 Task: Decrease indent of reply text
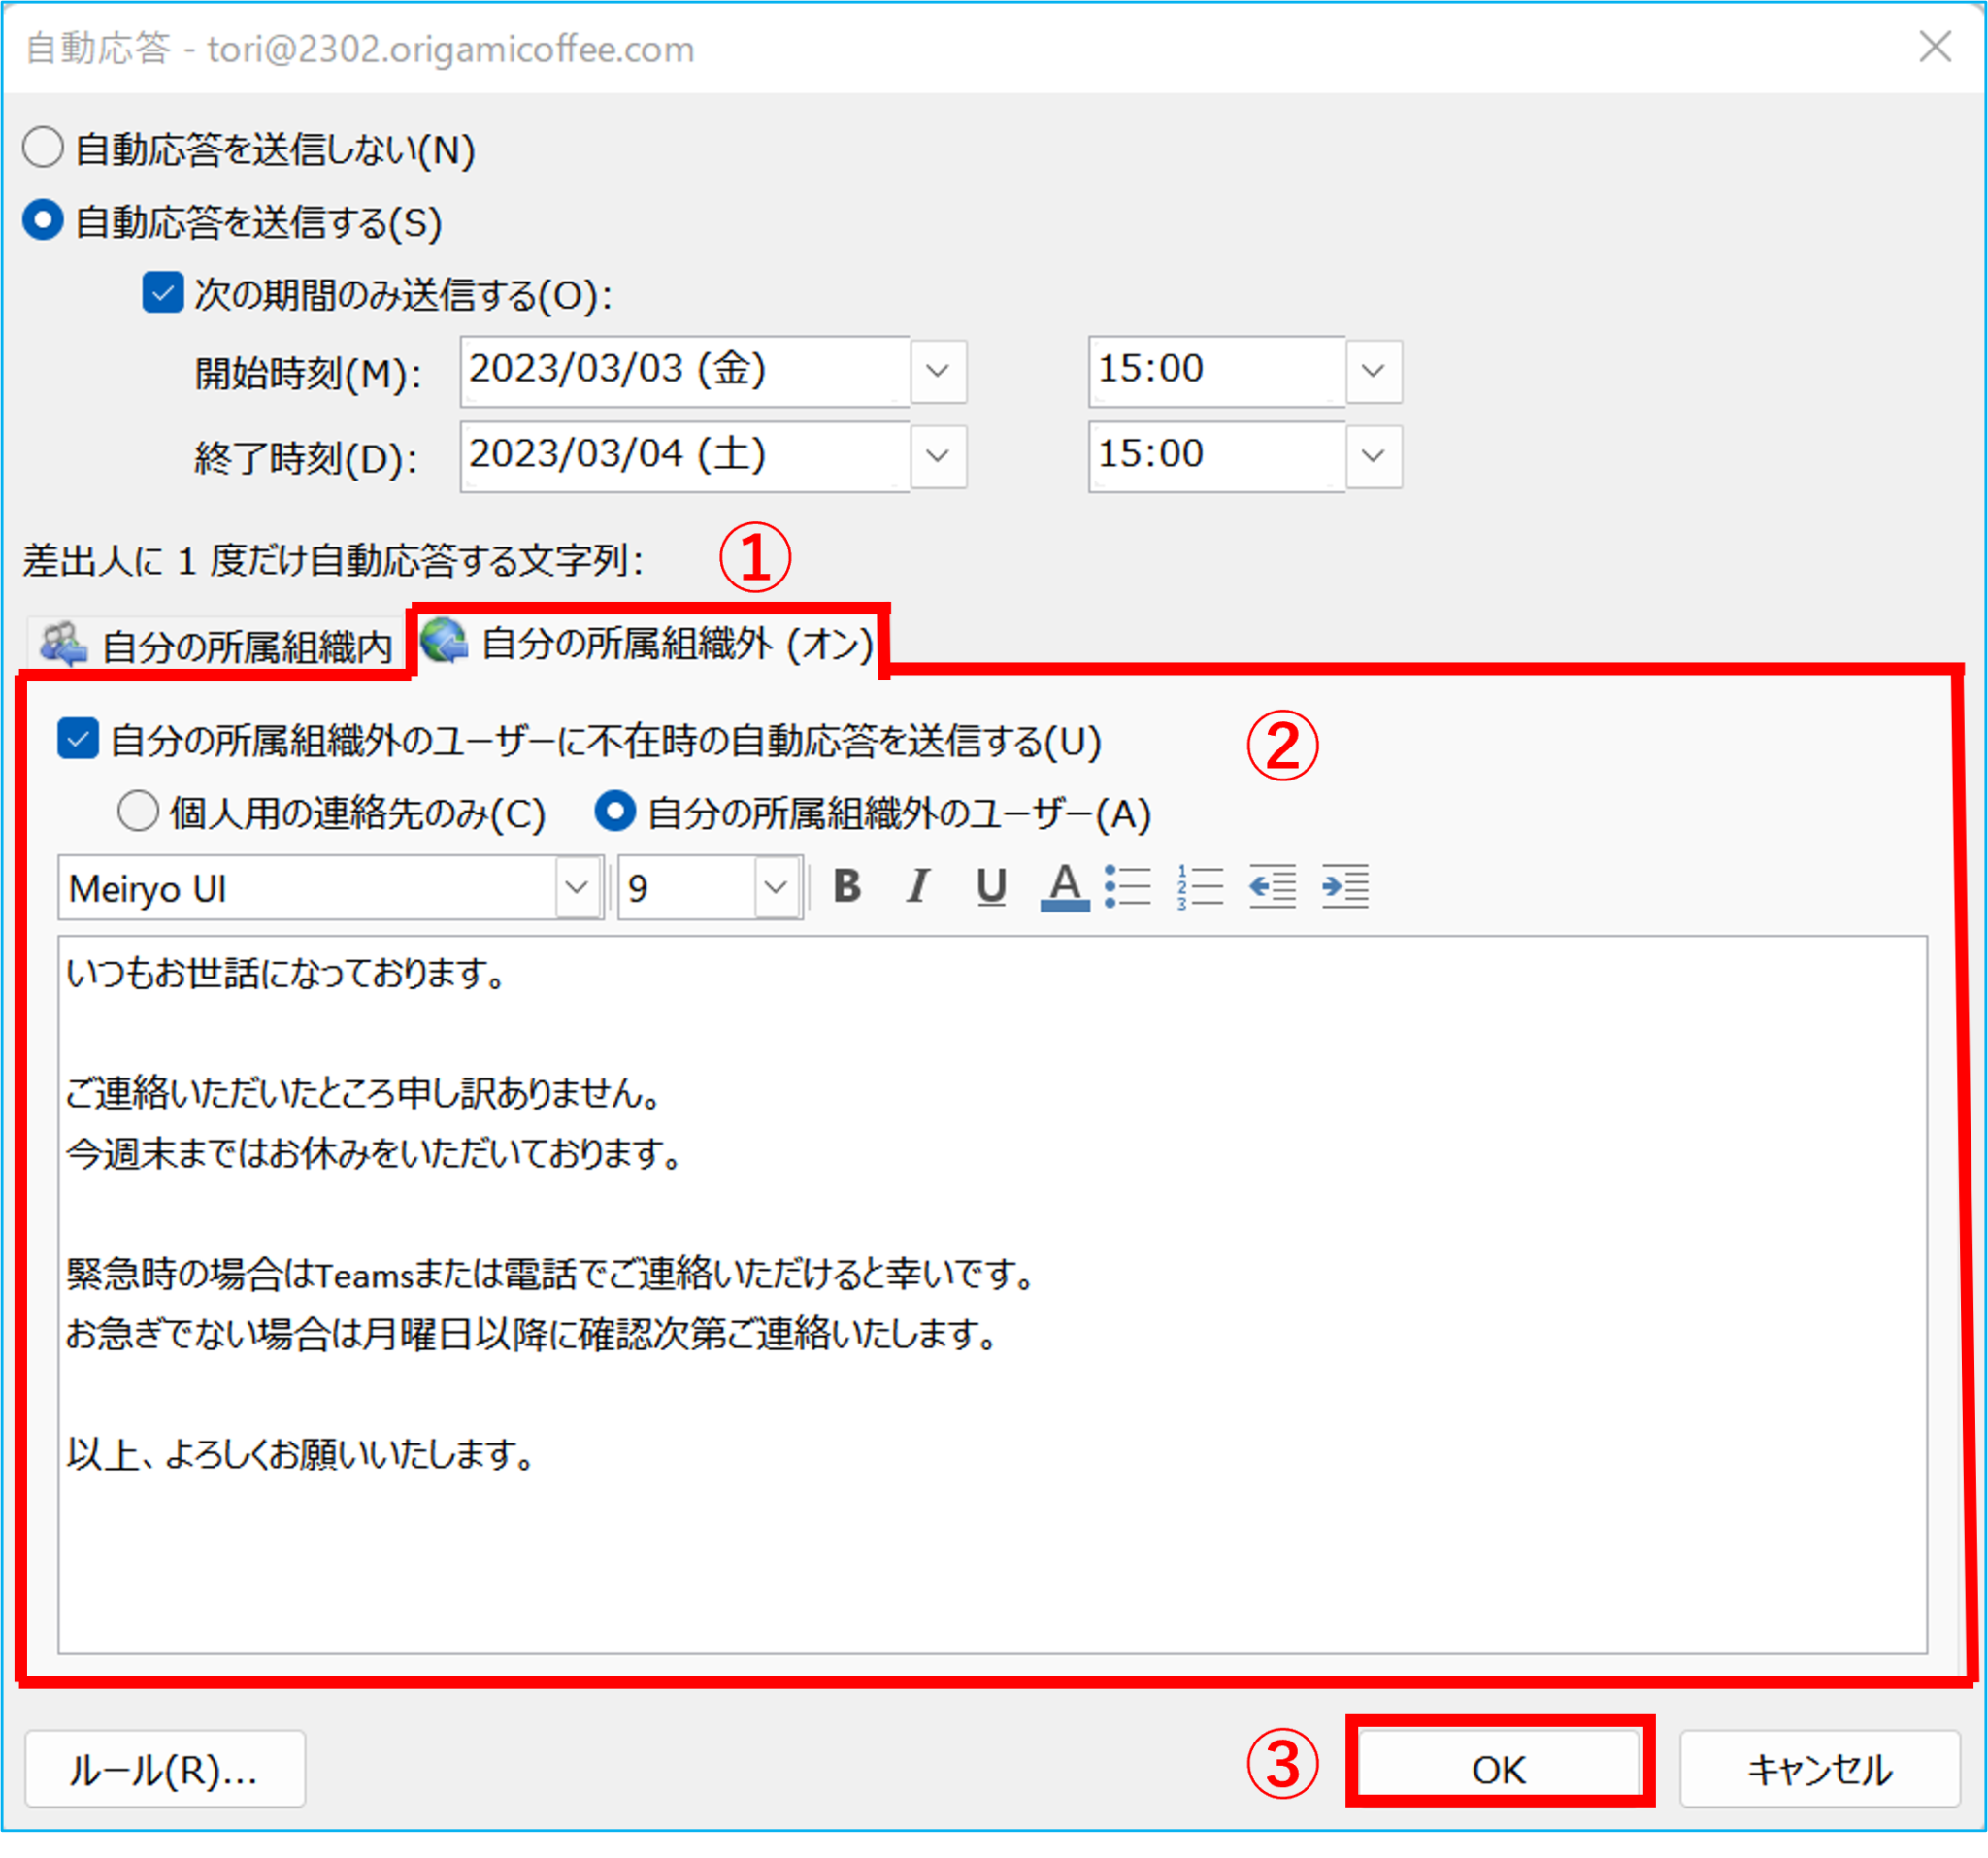click(x=1272, y=886)
